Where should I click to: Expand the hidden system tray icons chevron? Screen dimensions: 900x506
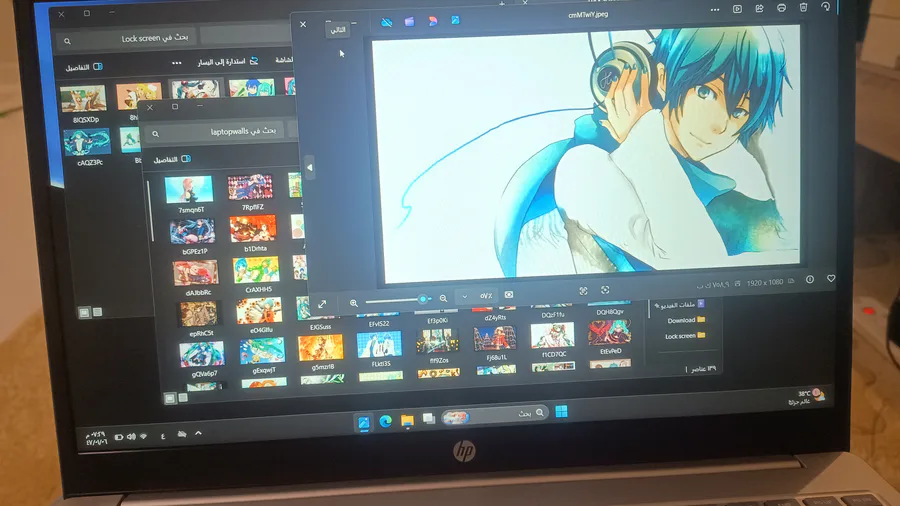coord(199,434)
